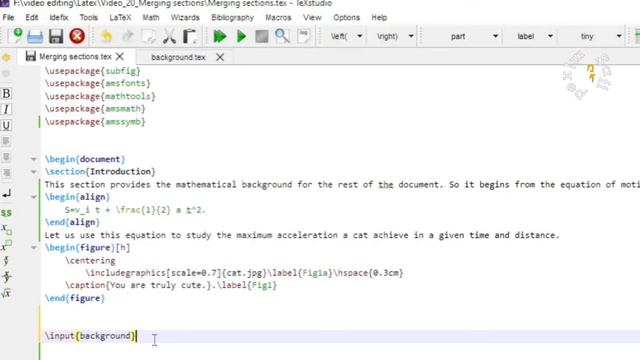This screenshot has height=360, width=640.
Task: Paste from clipboard icon
Action: tap(190, 36)
